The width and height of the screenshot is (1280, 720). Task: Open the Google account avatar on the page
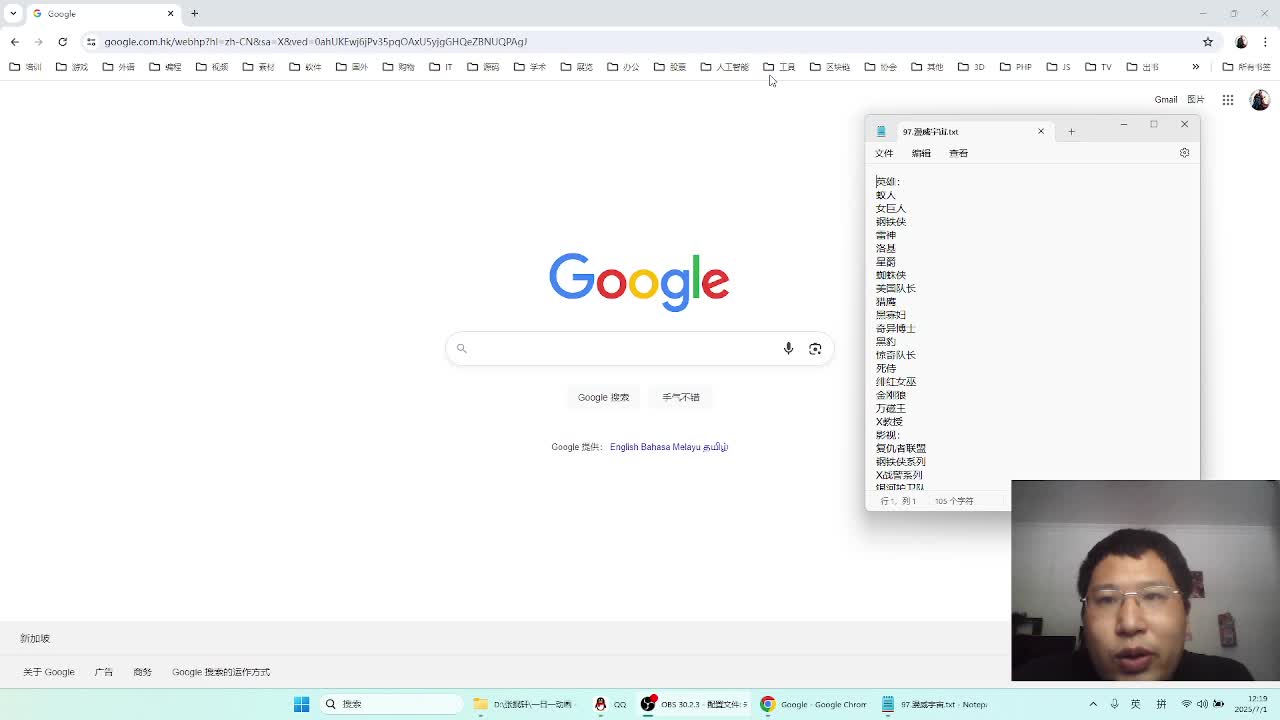pyautogui.click(x=1259, y=100)
